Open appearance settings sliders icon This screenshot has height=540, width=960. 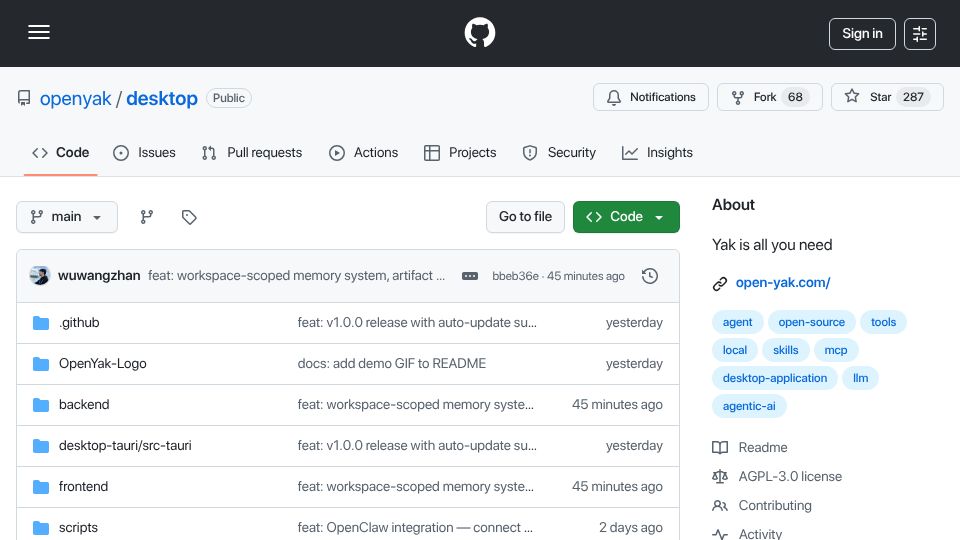(x=920, y=34)
